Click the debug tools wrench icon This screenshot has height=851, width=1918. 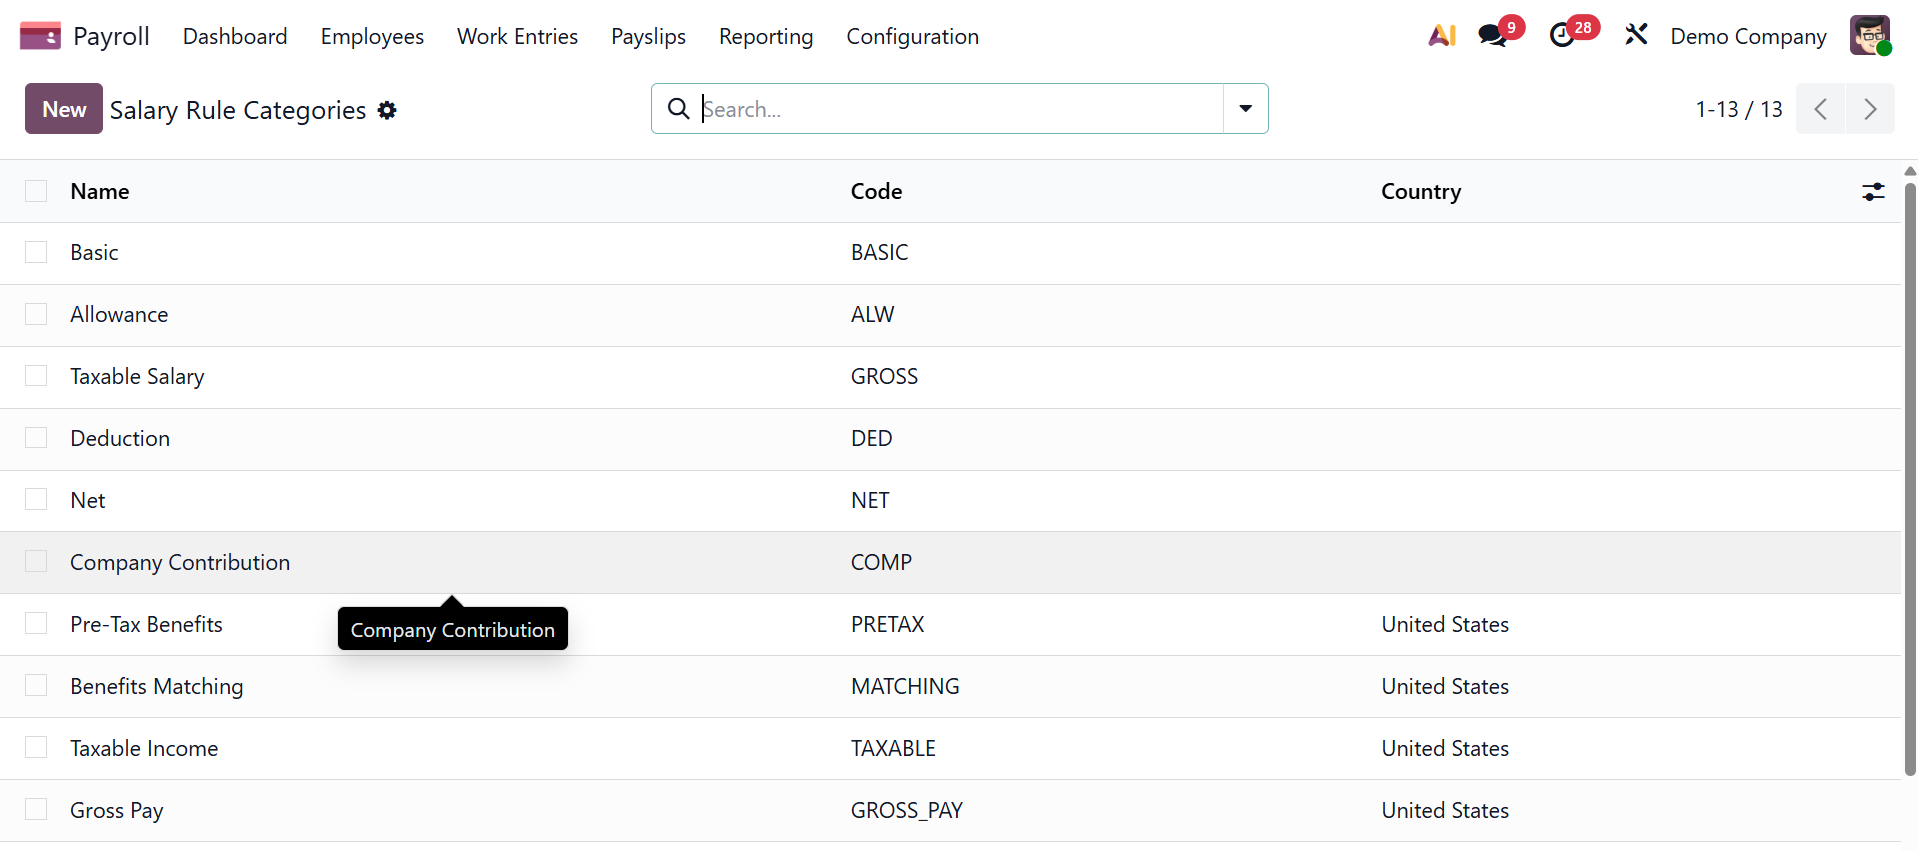click(1636, 36)
